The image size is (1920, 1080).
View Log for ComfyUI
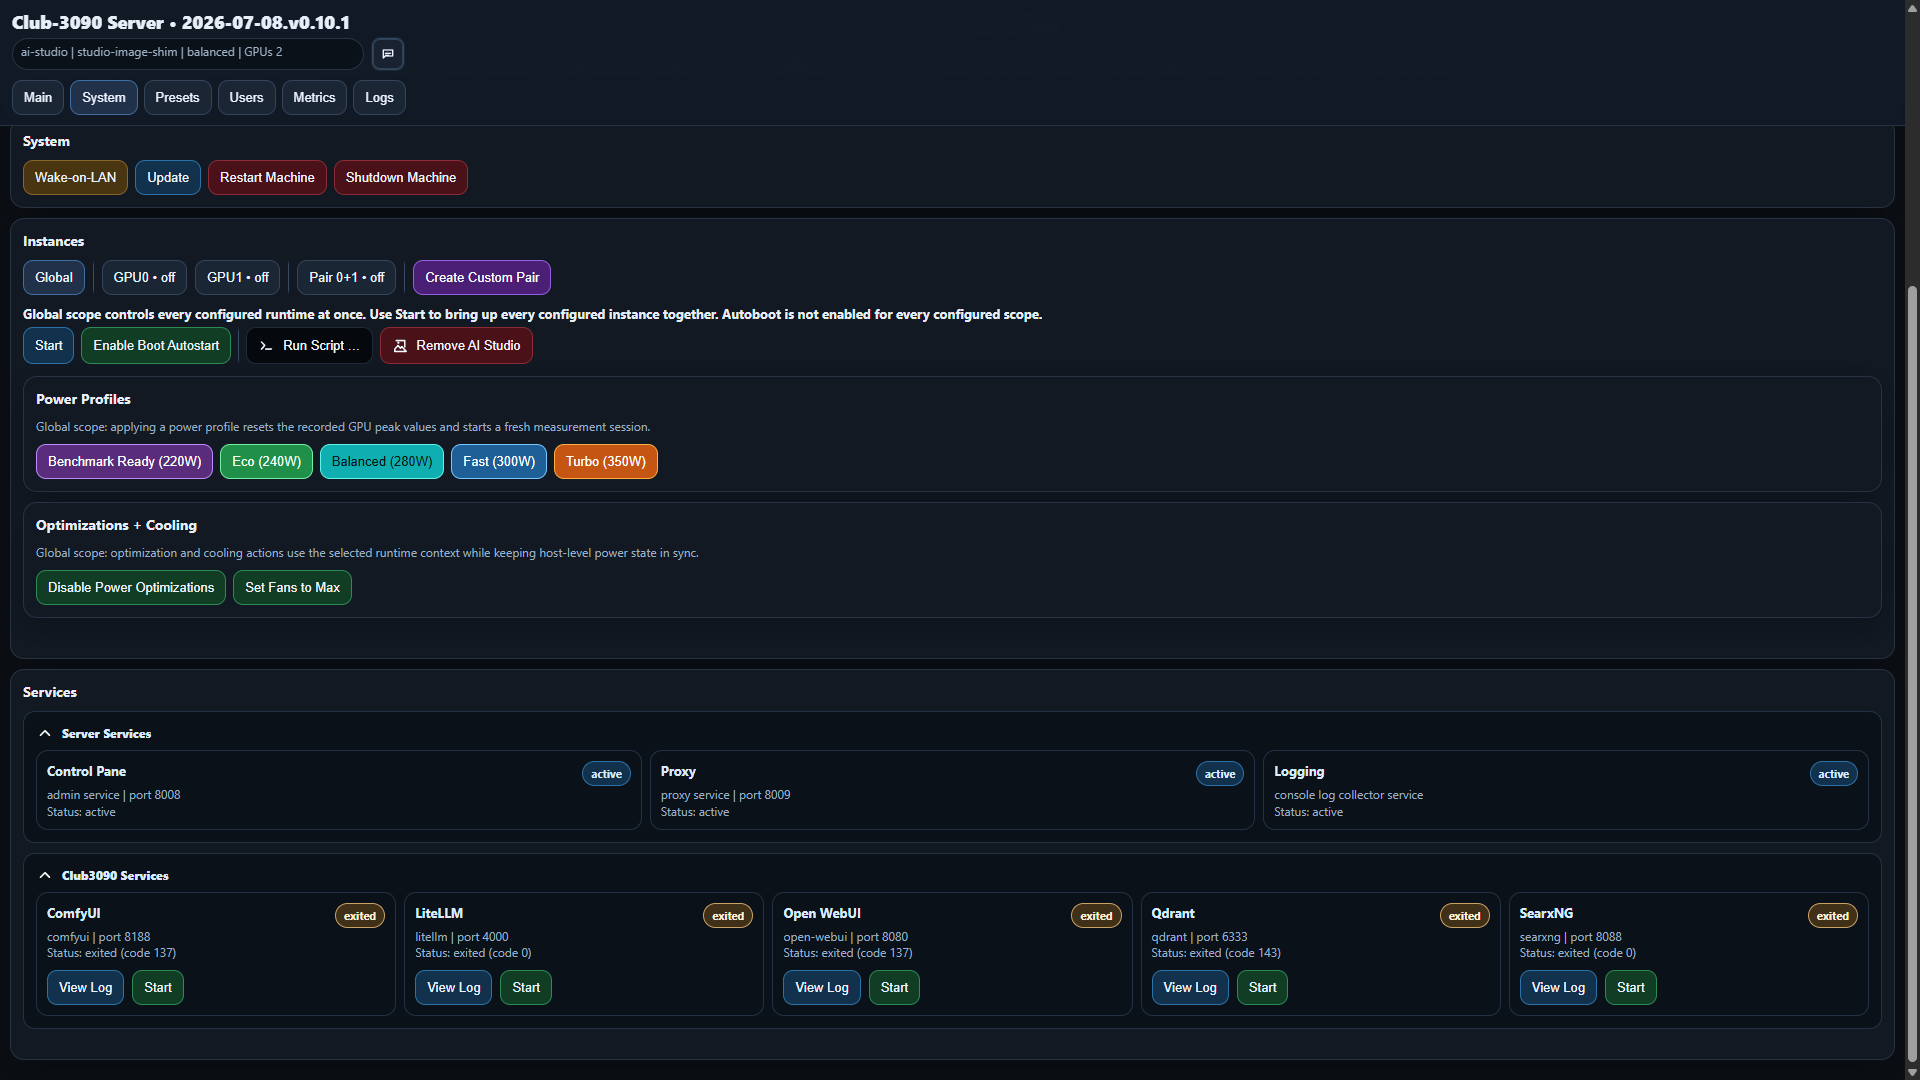click(85, 988)
